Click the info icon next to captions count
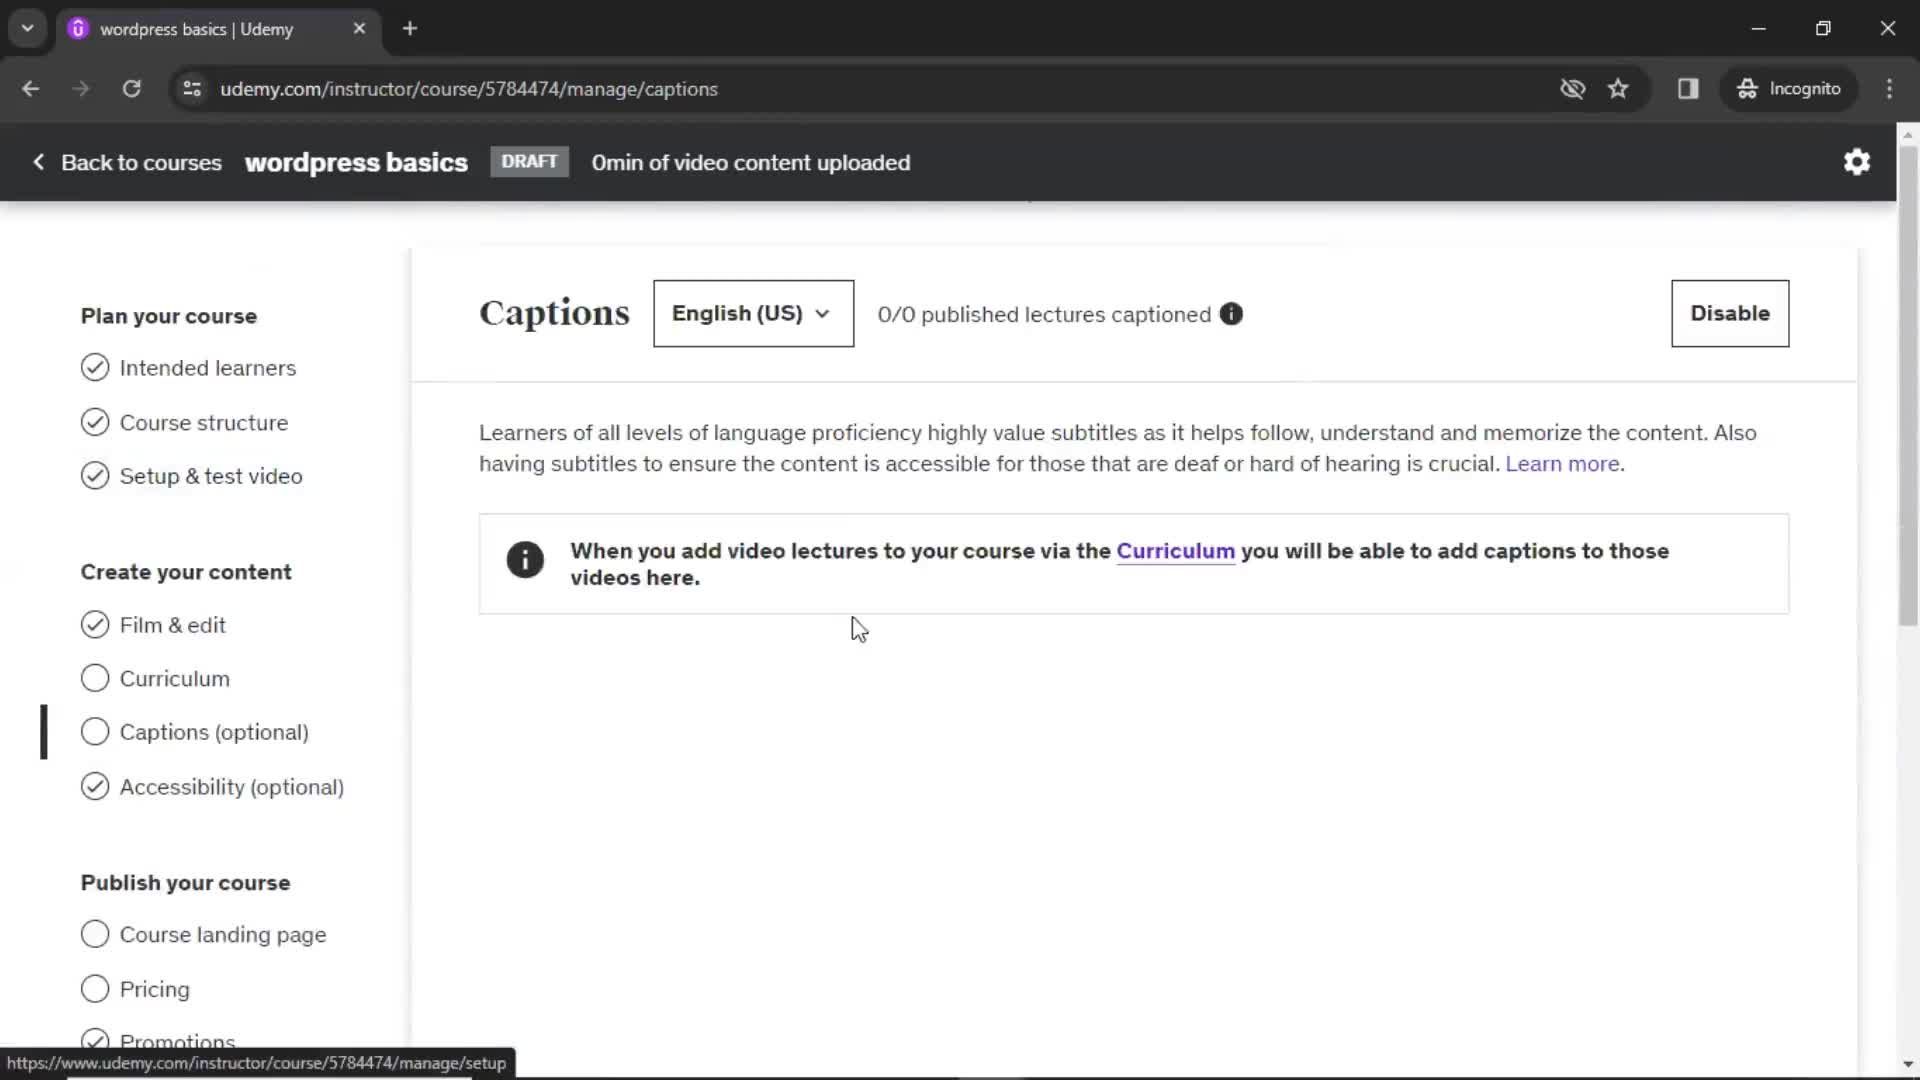This screenshot has width=1920, height=1080. tap(1232, 314)
